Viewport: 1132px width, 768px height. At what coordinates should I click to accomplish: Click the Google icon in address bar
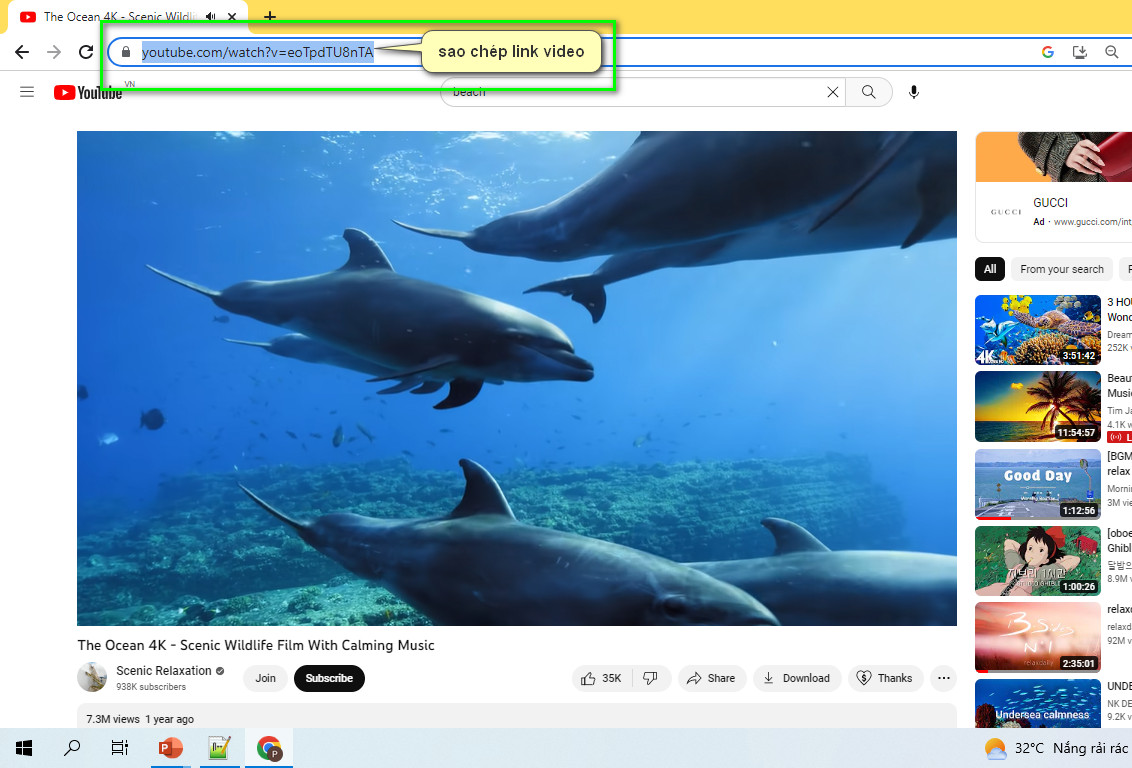(1048, 52)
